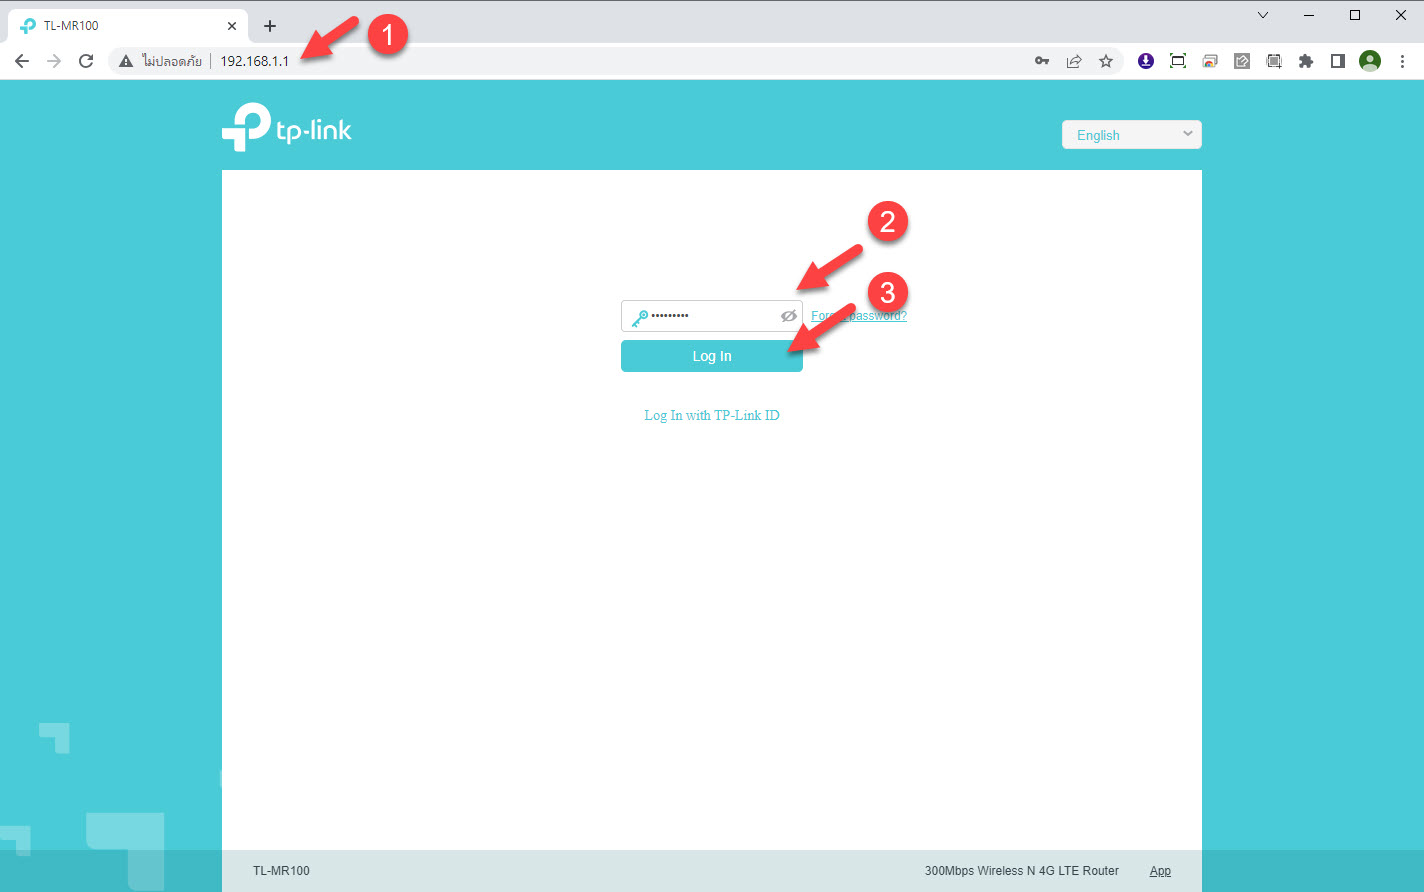Viewport: 1424px width, 892px height.
Task: Open the purple download extension
Action: [x=1146, y=61]
